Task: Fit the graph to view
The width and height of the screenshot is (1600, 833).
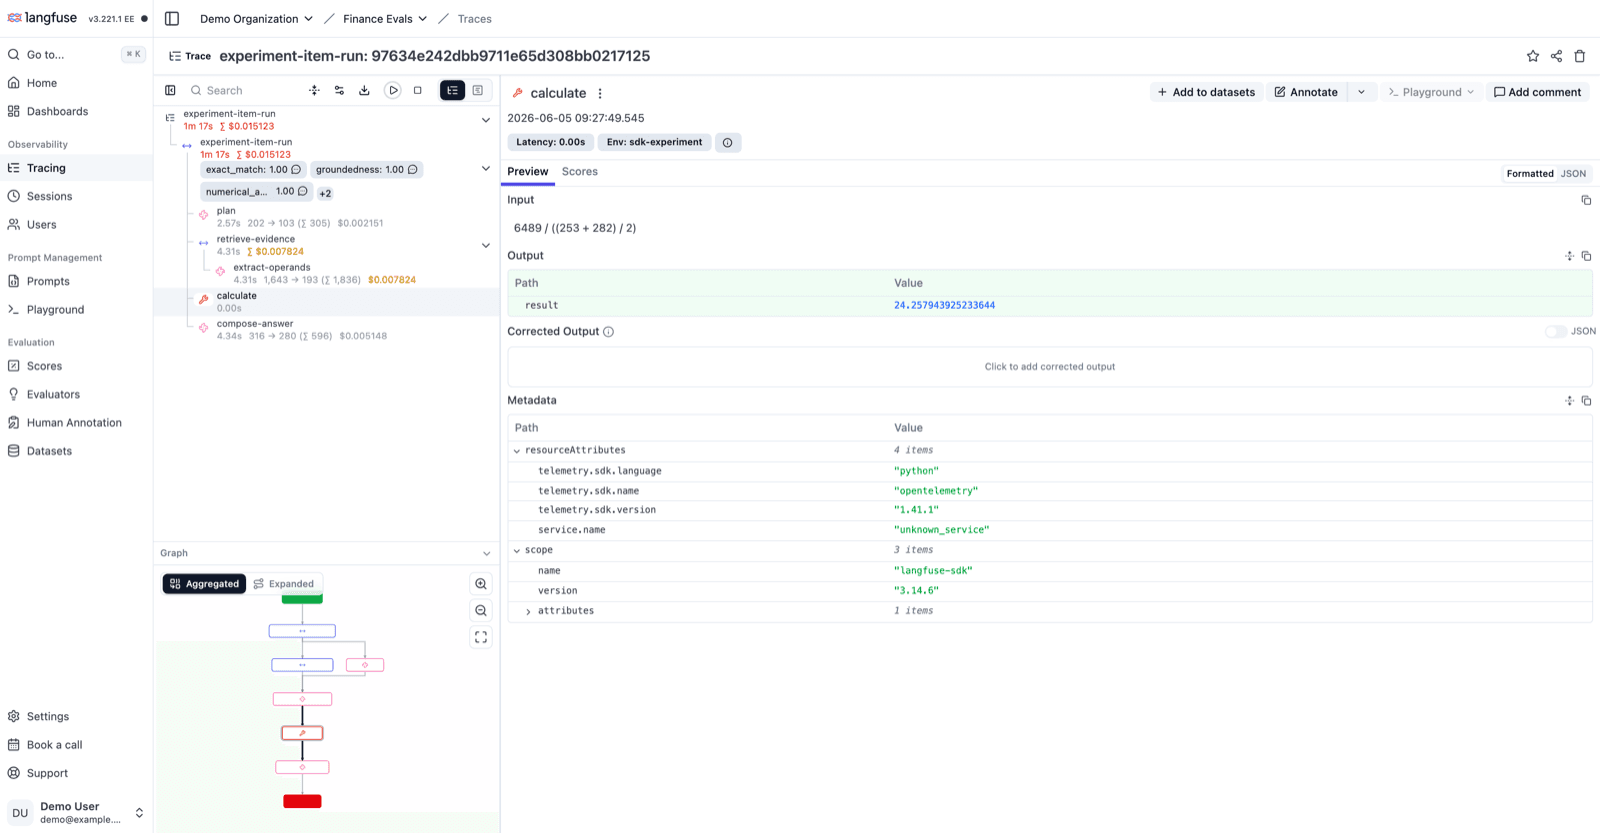Action: [481, 637]
